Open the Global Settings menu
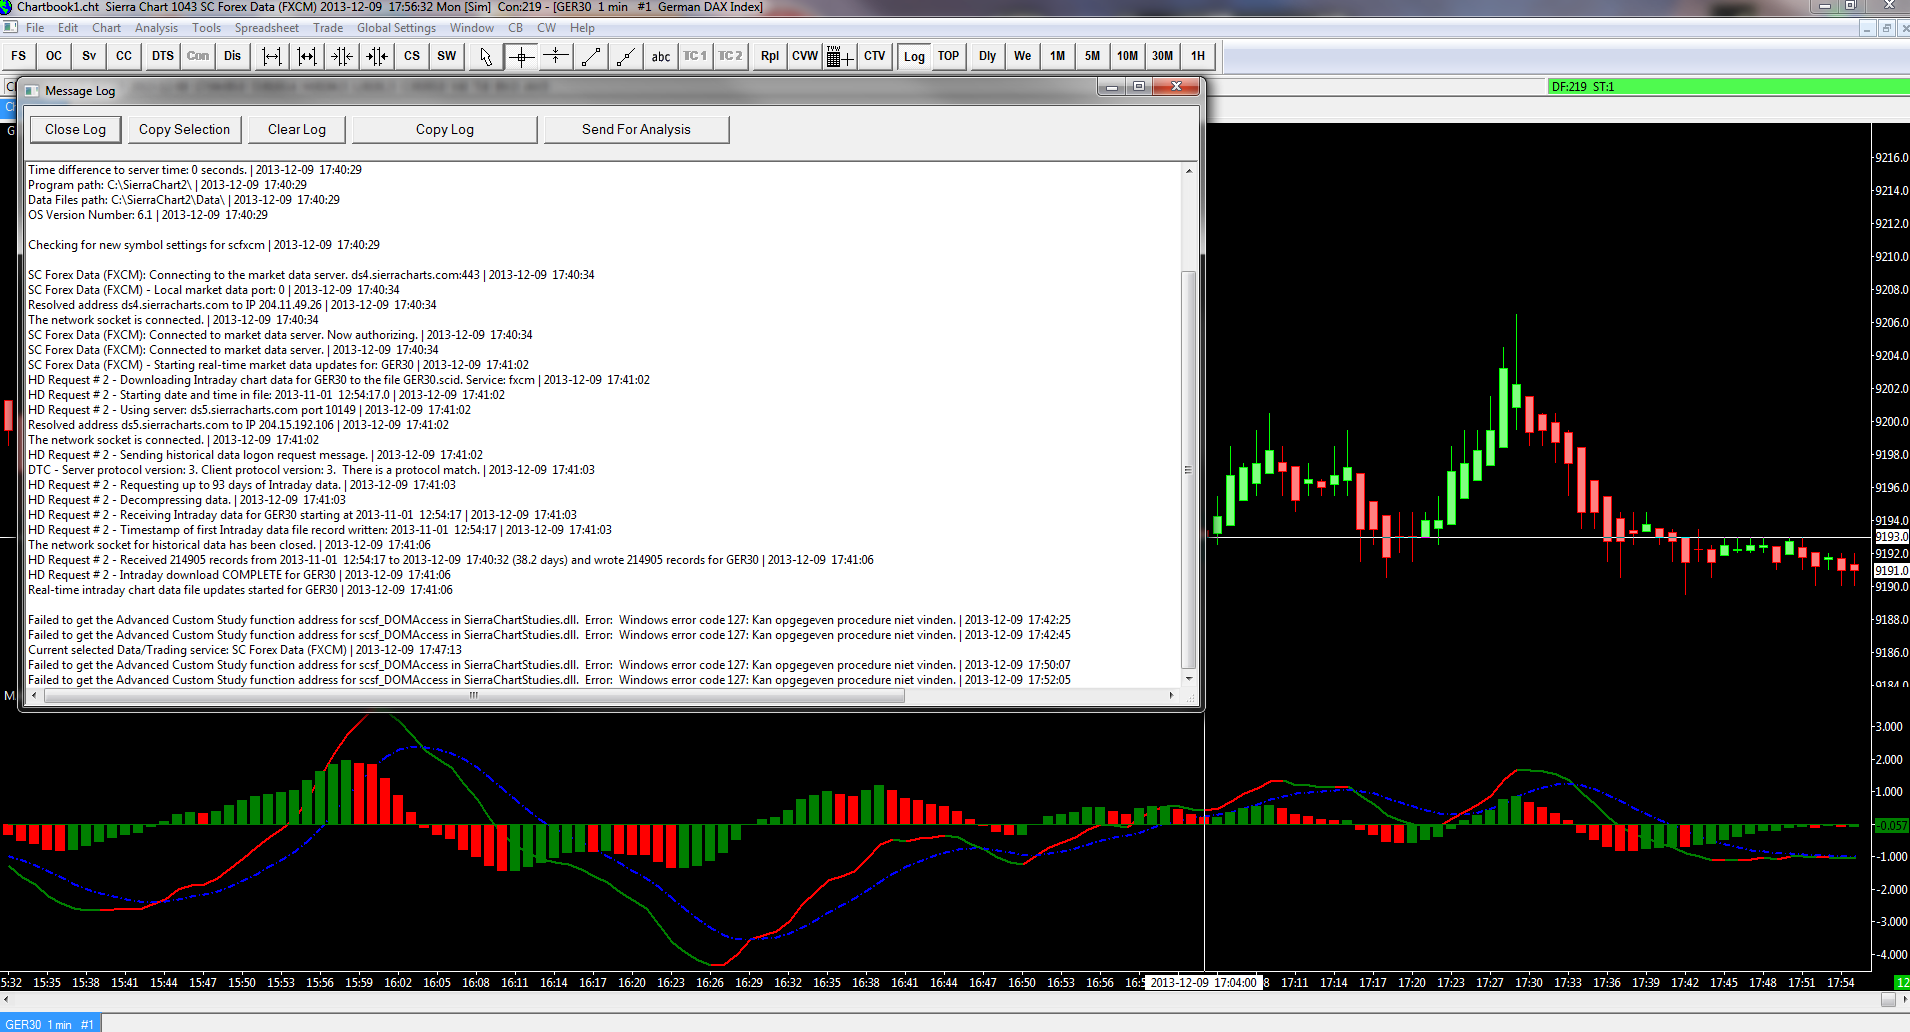 point(396,28)
